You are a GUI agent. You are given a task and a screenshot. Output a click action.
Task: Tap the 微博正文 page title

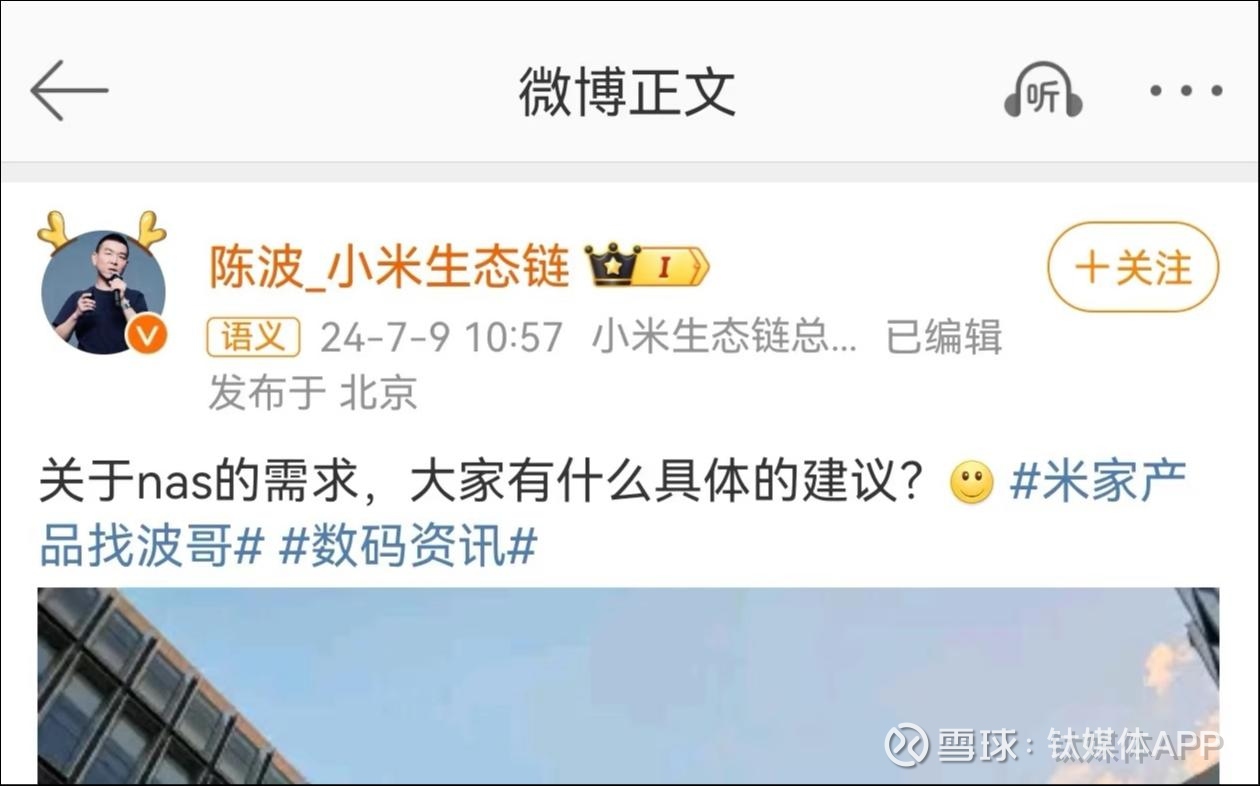tap(627, 91)
